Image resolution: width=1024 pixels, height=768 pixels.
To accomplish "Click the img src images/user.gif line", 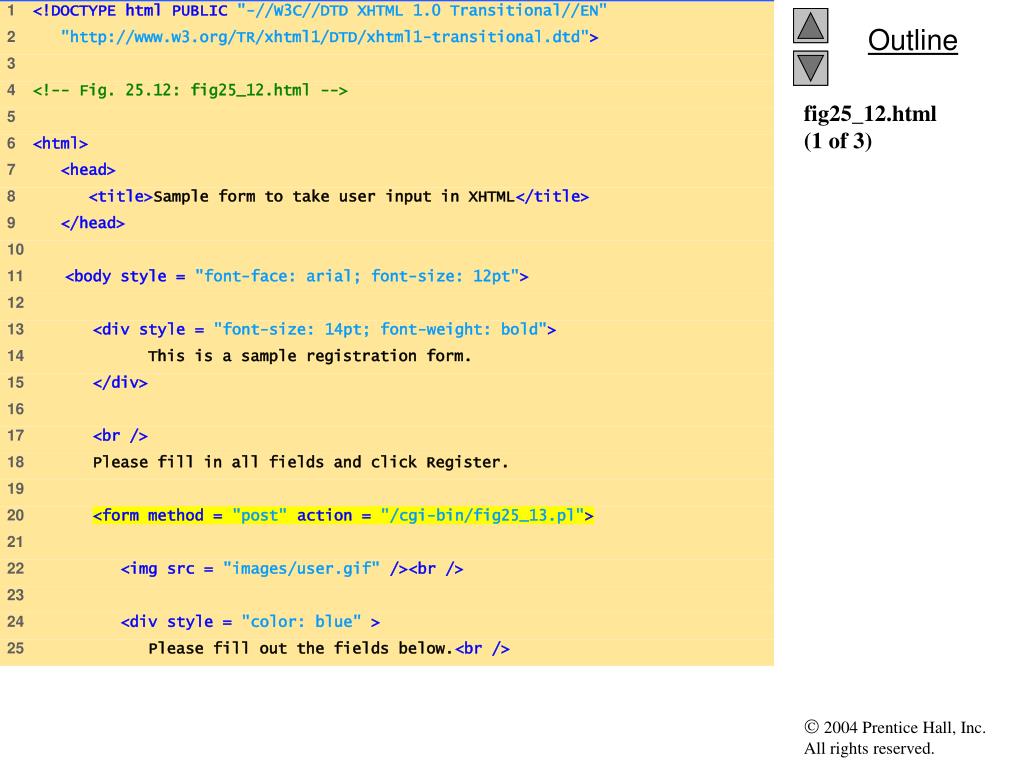I will point(292,568).
